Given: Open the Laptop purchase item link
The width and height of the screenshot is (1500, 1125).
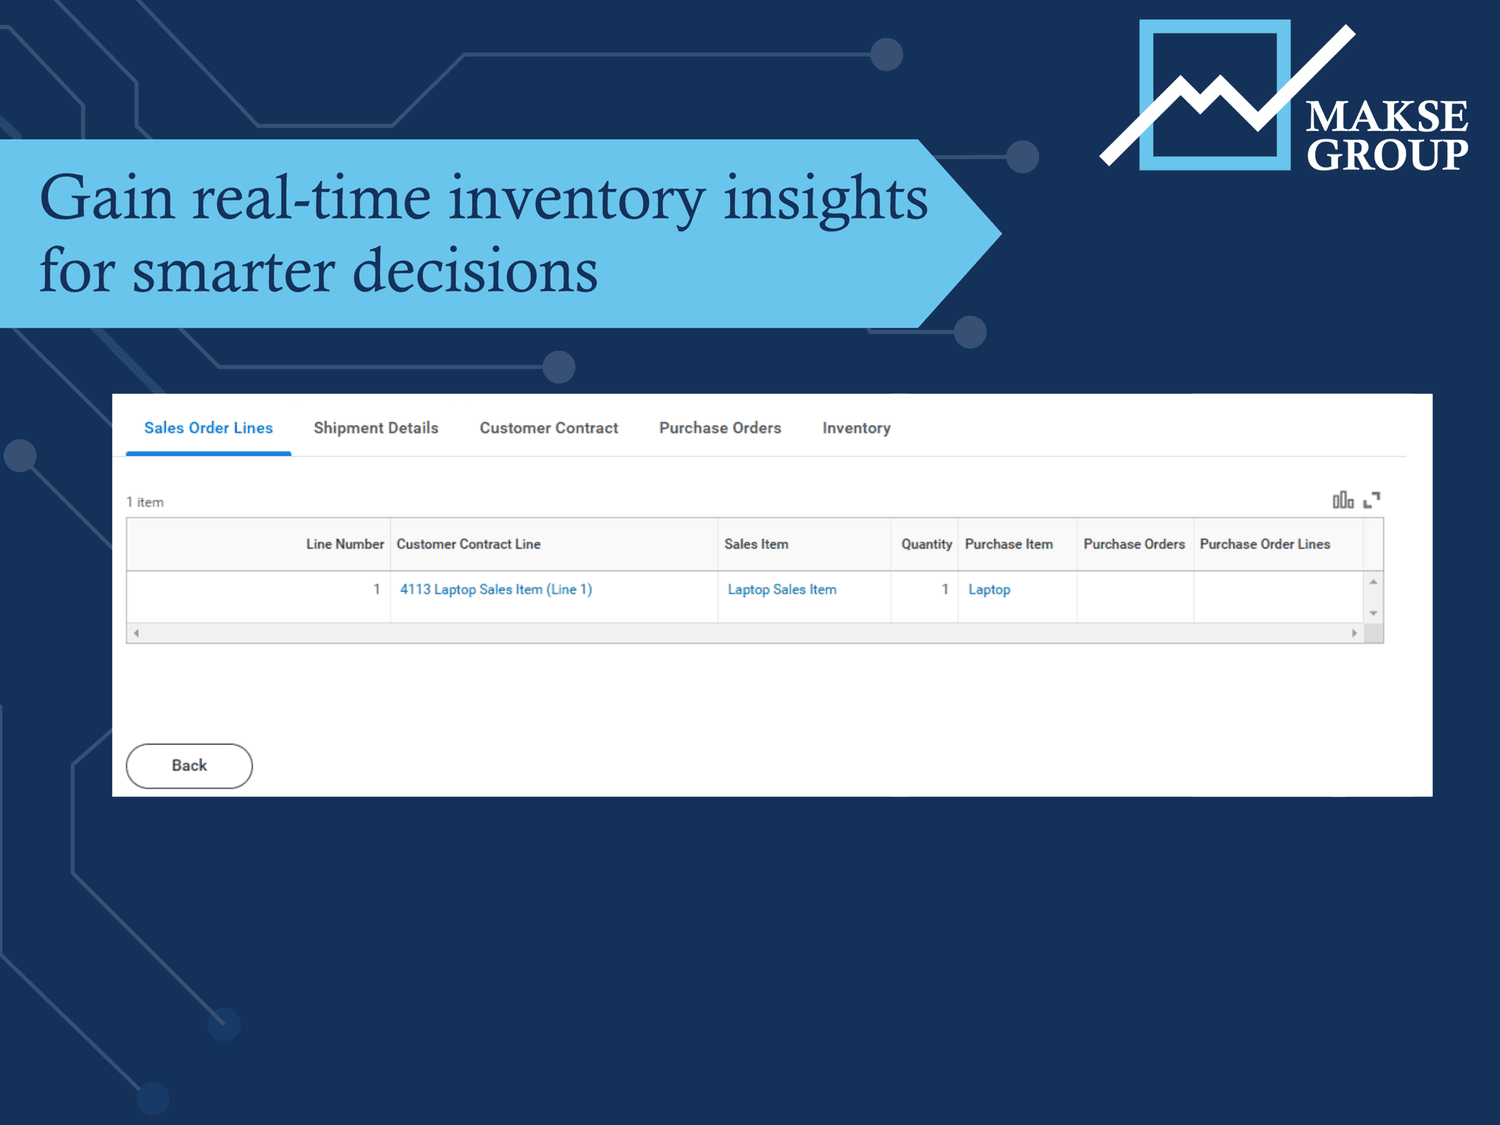Looking at the screenshot, I should pyautogui.click(x=988, y=589).
